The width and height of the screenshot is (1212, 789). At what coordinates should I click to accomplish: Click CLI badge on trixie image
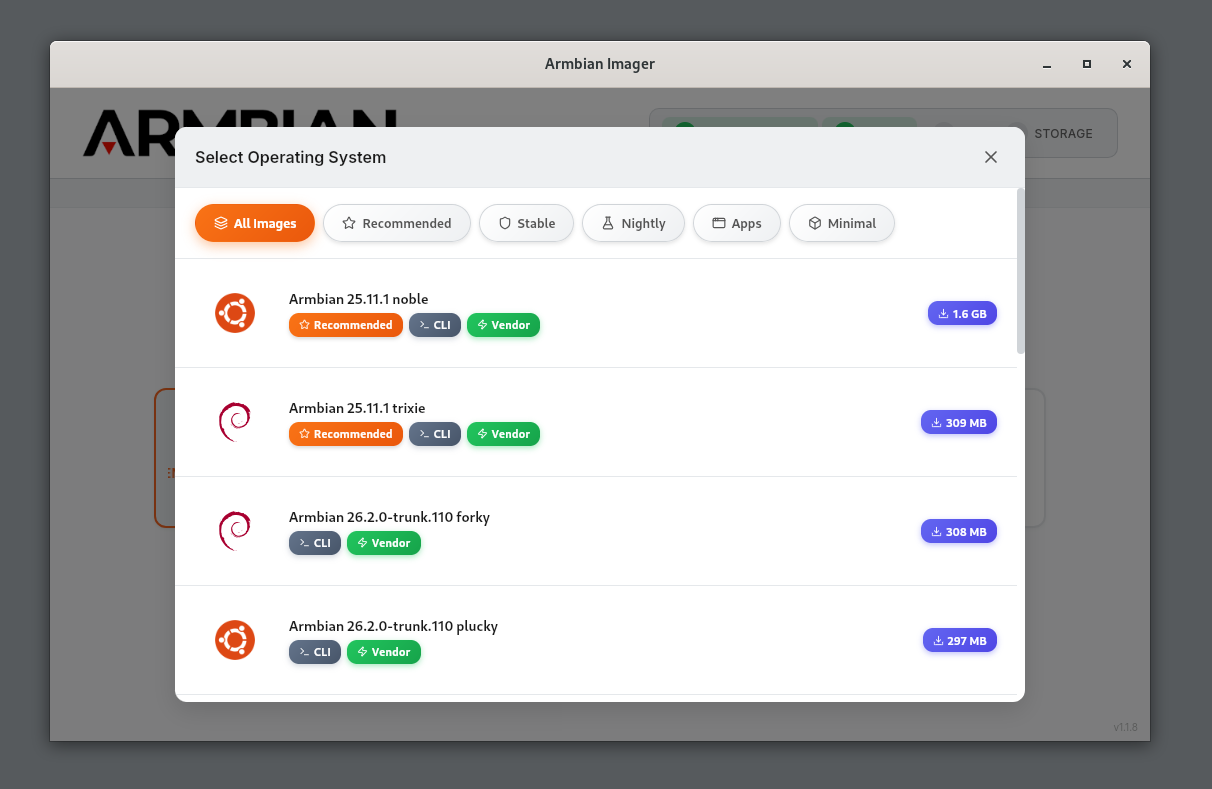pos(435,434)
